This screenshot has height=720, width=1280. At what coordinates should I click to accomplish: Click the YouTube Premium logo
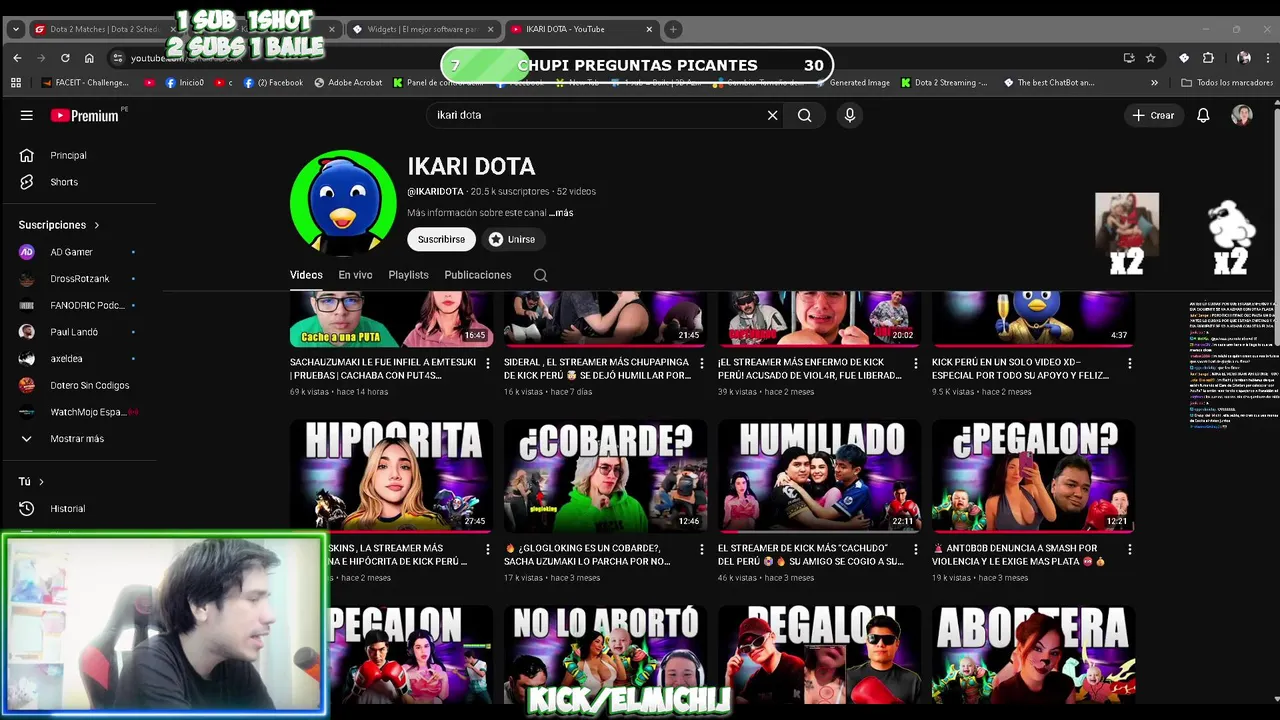[x=85, y=115]
